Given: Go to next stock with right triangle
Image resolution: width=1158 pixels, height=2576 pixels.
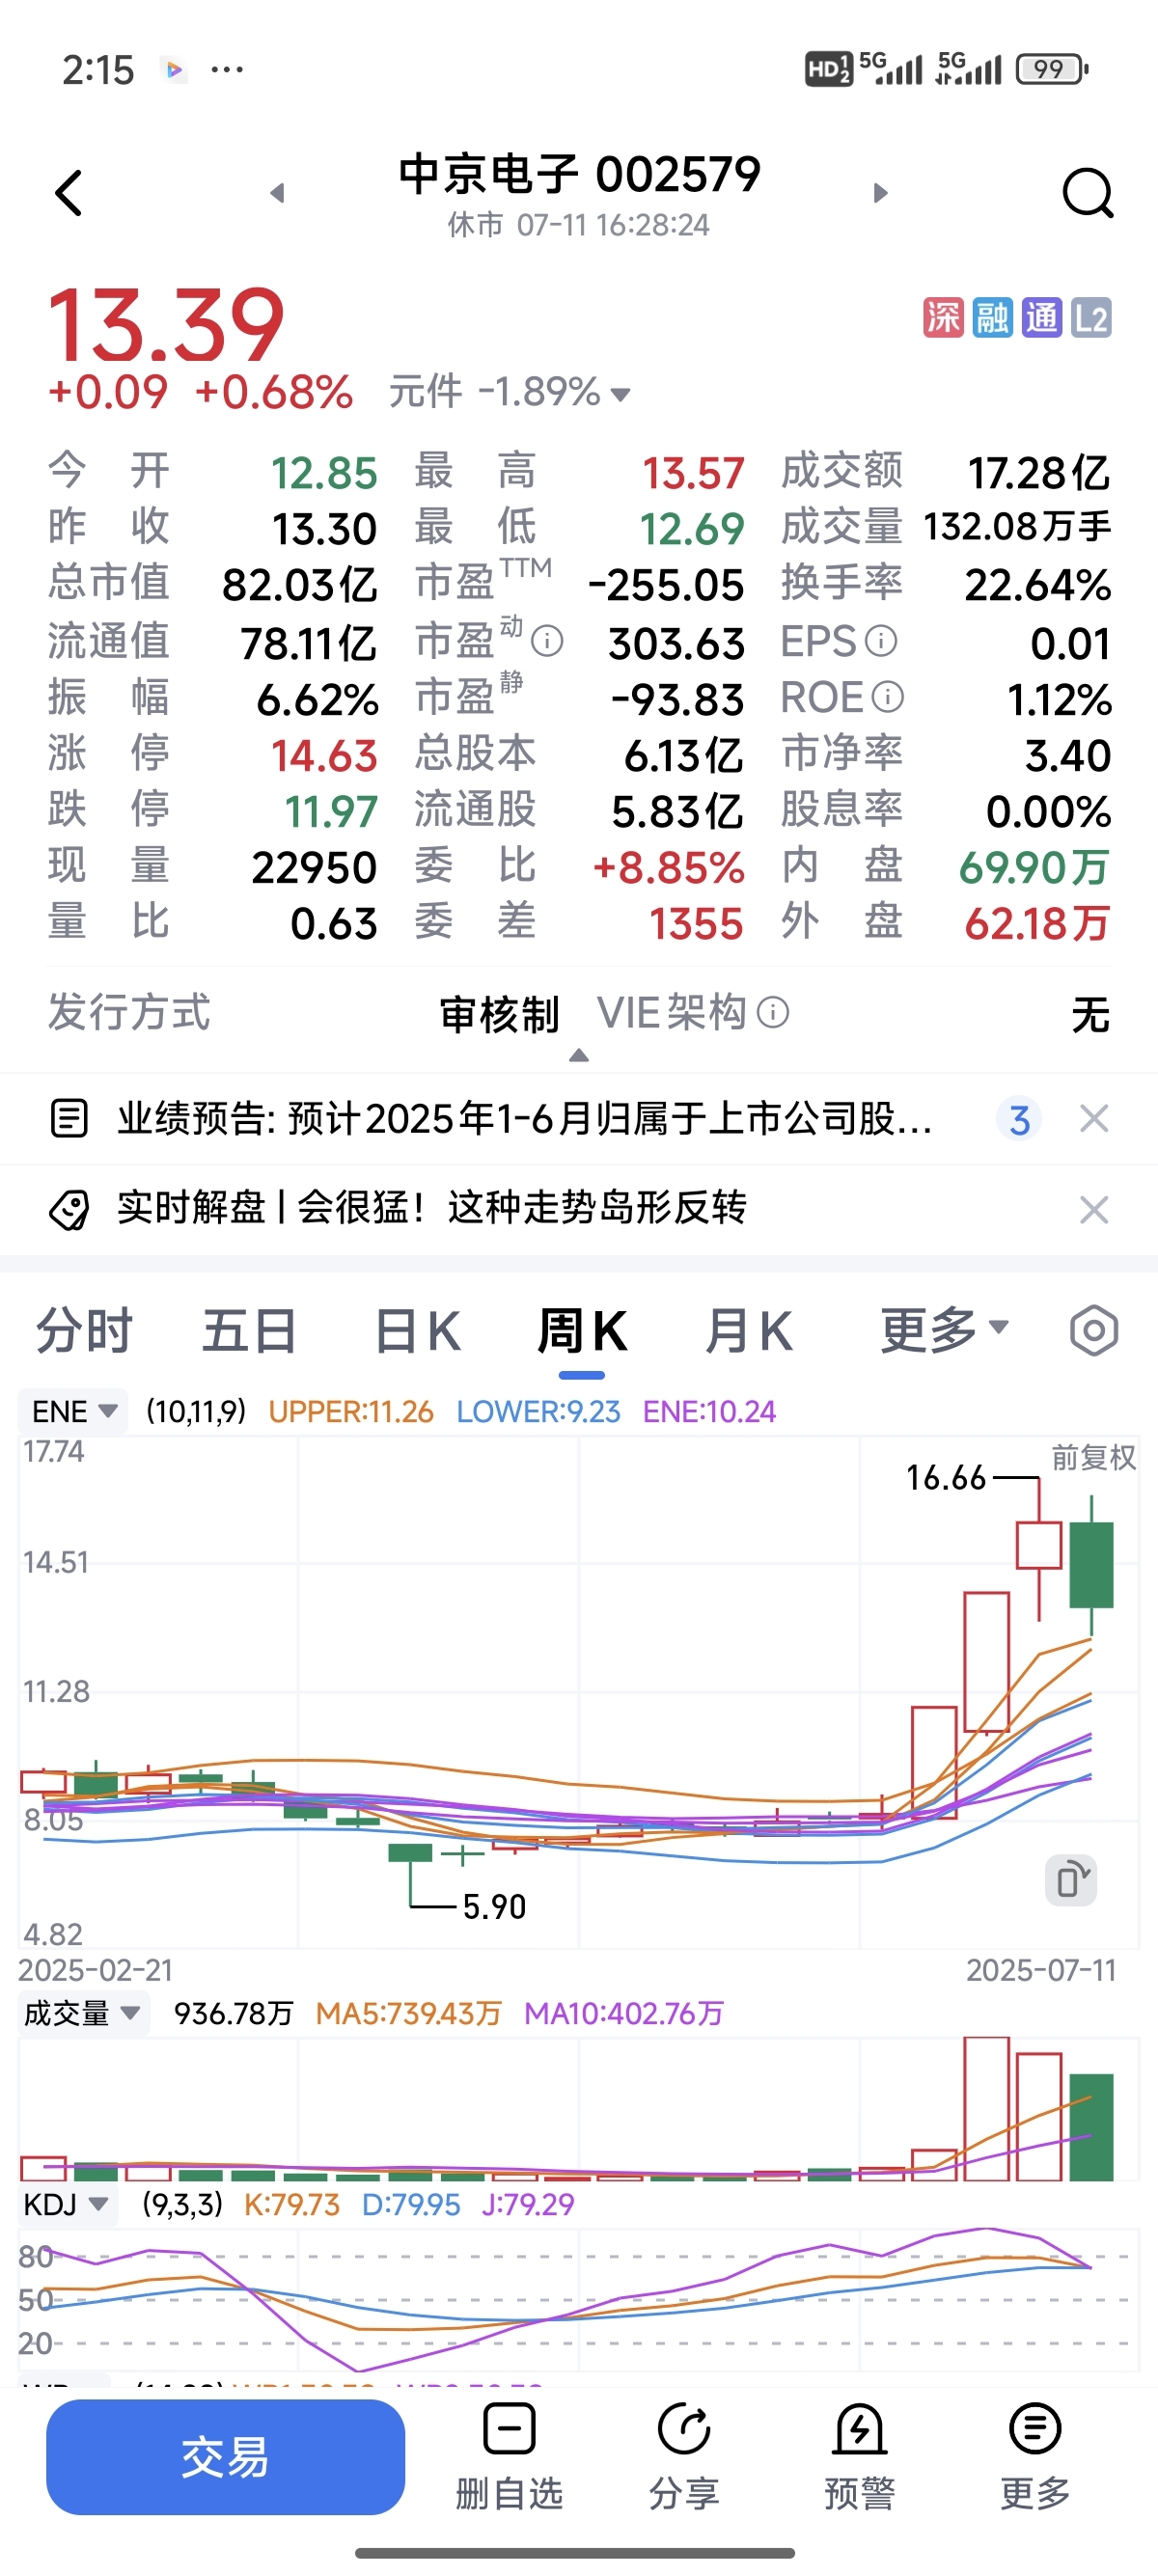Looking at the screenshot, I should click(880, 193).
